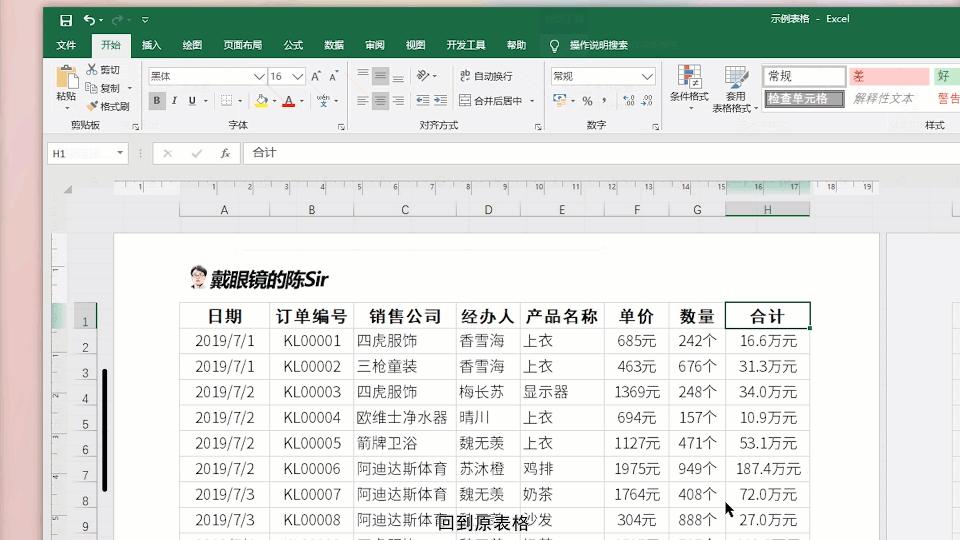The width and height of the screenshot is (960, 540).
Task: Click in the formula bar showing 合计
Action: pos(602,153)
